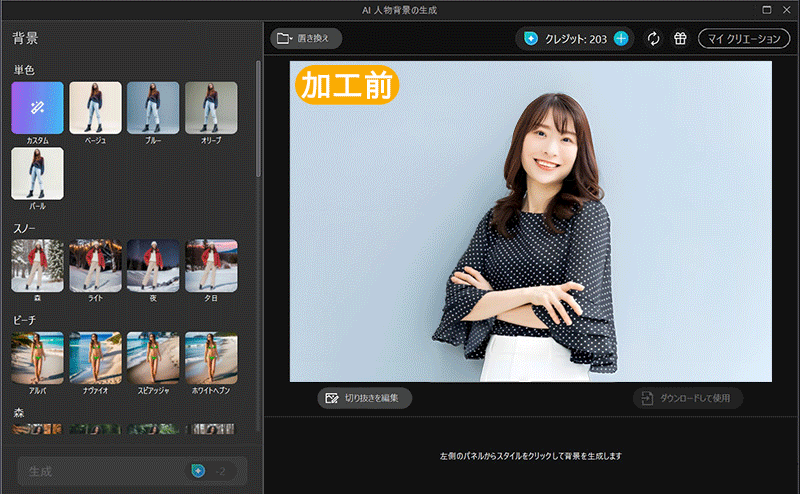Click the 生成 generate button
800x494 pixels.
(133, 471)
